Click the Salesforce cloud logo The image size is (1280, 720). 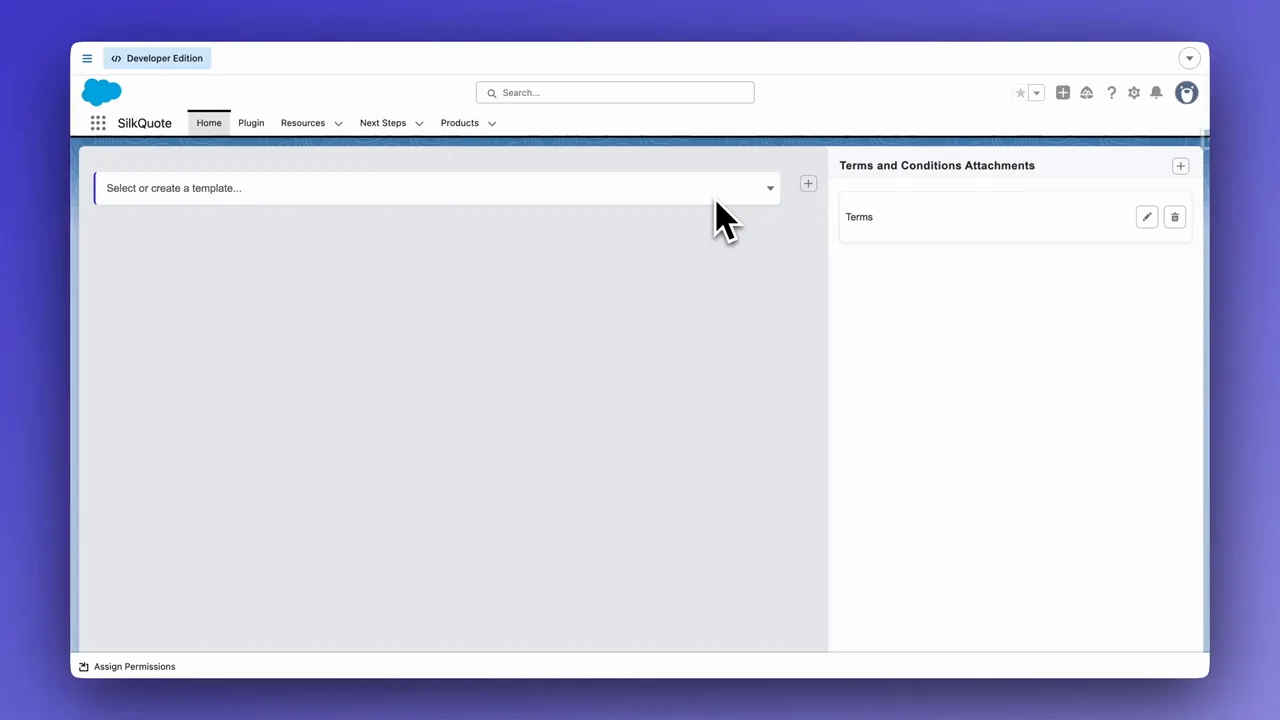point(101,92)
